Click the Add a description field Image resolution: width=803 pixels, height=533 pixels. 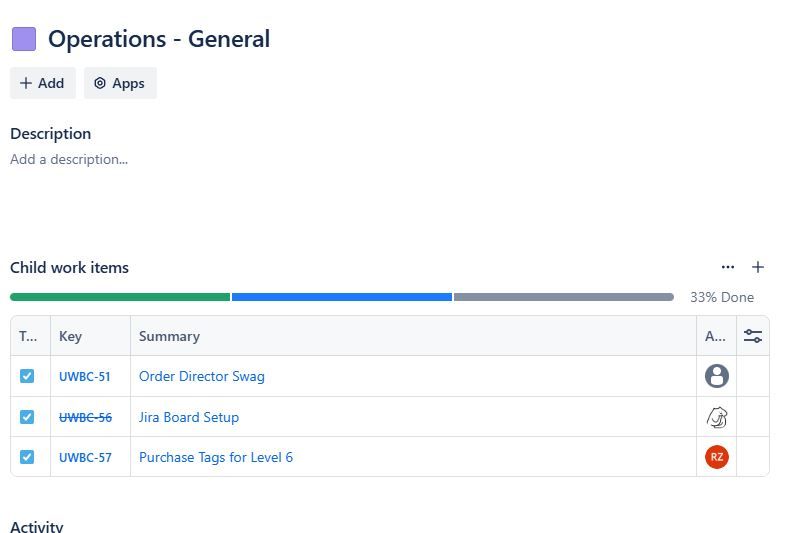(69, 159)
